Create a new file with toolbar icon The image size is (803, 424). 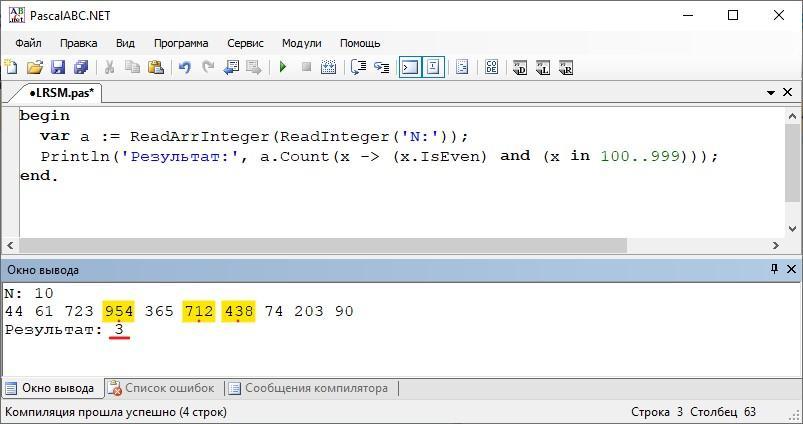[11, 67]
